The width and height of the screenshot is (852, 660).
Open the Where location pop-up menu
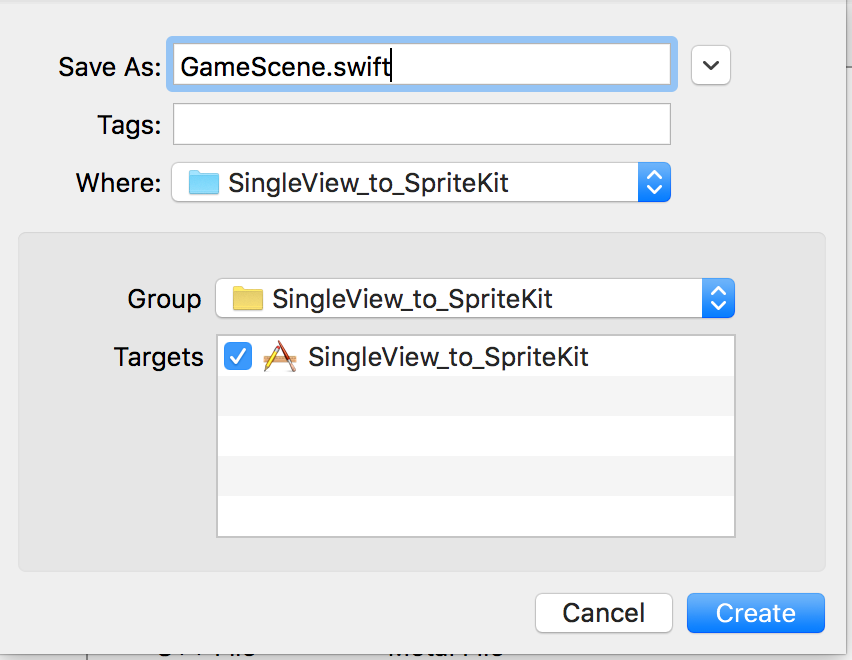tap(421, 182)
